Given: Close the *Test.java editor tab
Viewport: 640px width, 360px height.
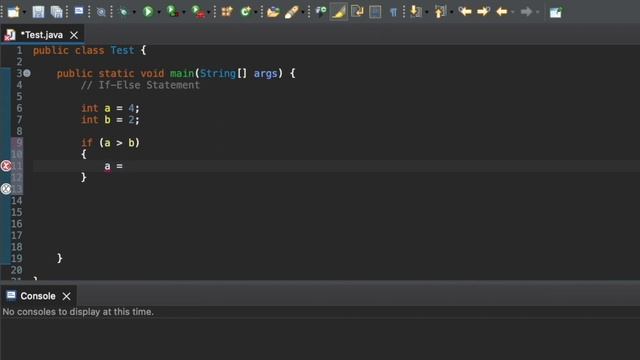Looking at the screenshot, I should [x=74, y=36].
